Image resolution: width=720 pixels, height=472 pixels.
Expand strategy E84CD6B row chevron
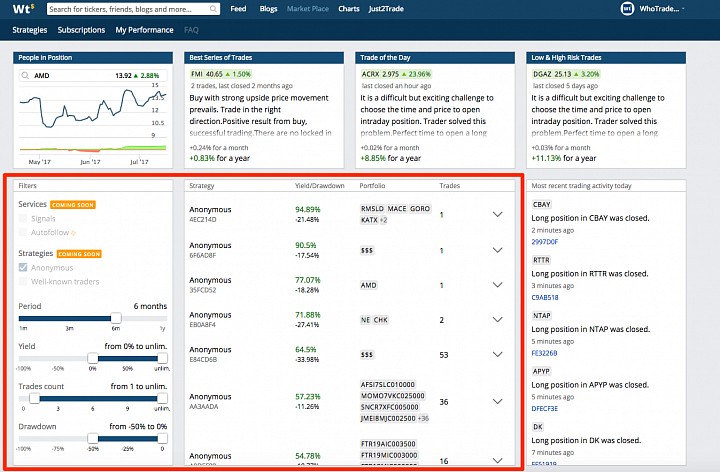click(497, 354)
